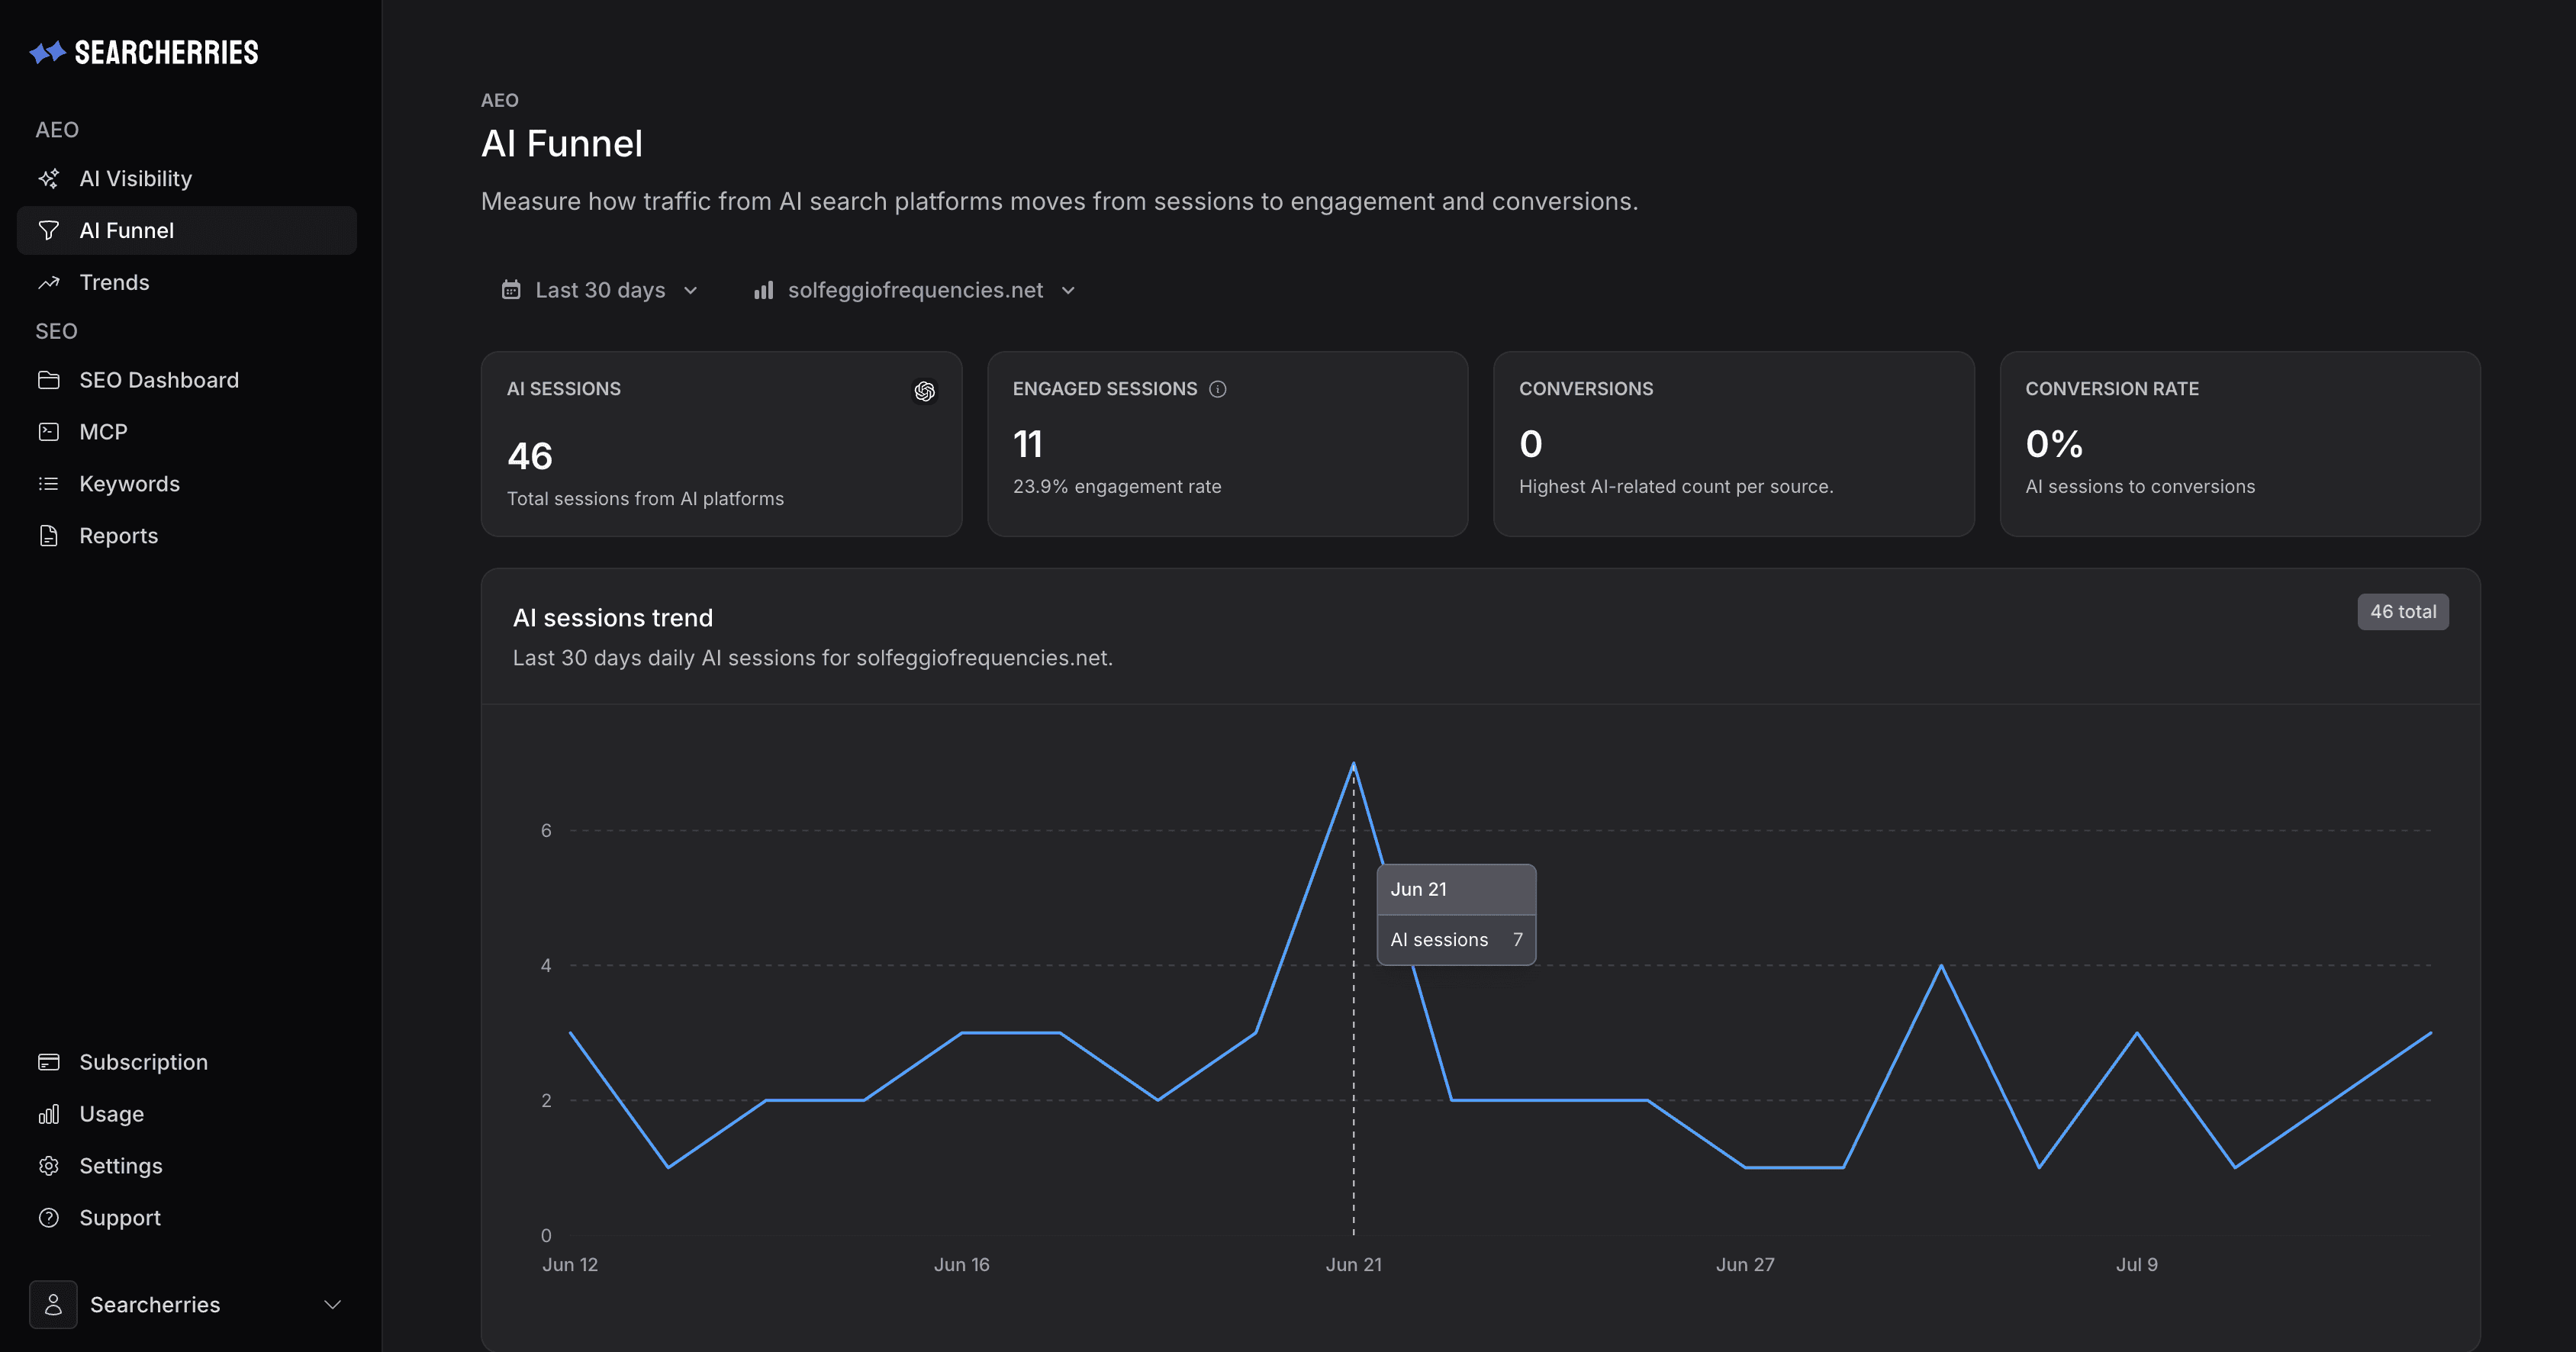Image resolution: width=2576 pixels, height=1352 pixels.
Task: Open the solfeggiofrequencies.net site selector
Action: coord(915,290)
